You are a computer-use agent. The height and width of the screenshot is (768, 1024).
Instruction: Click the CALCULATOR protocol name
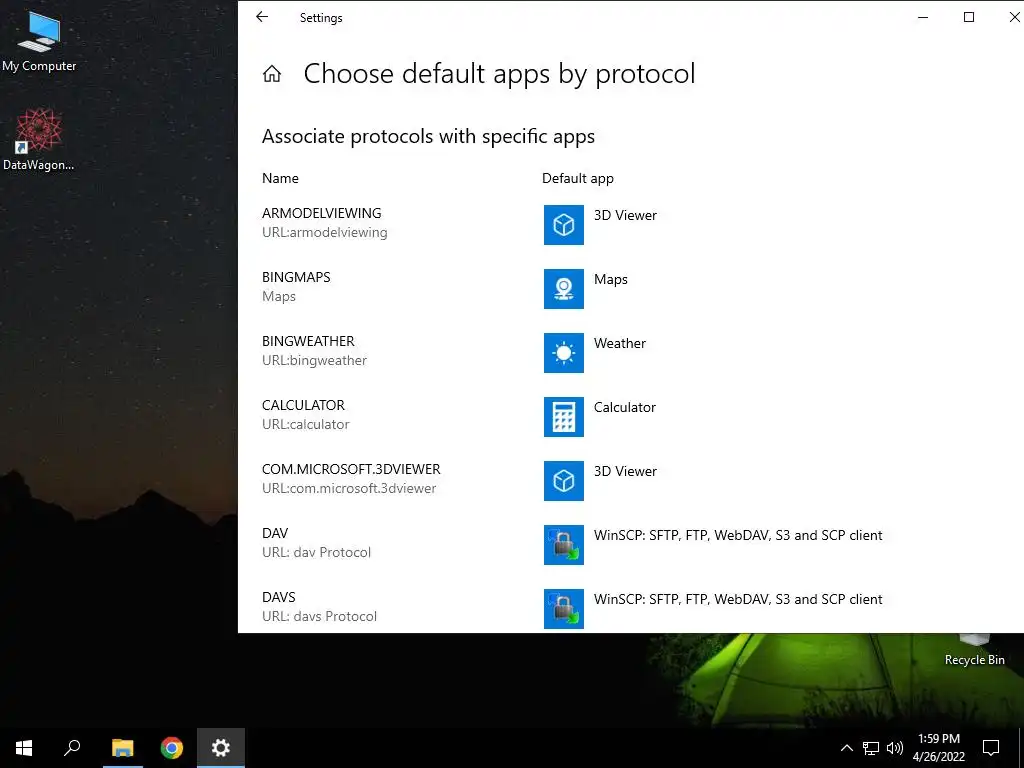[303, 406]
